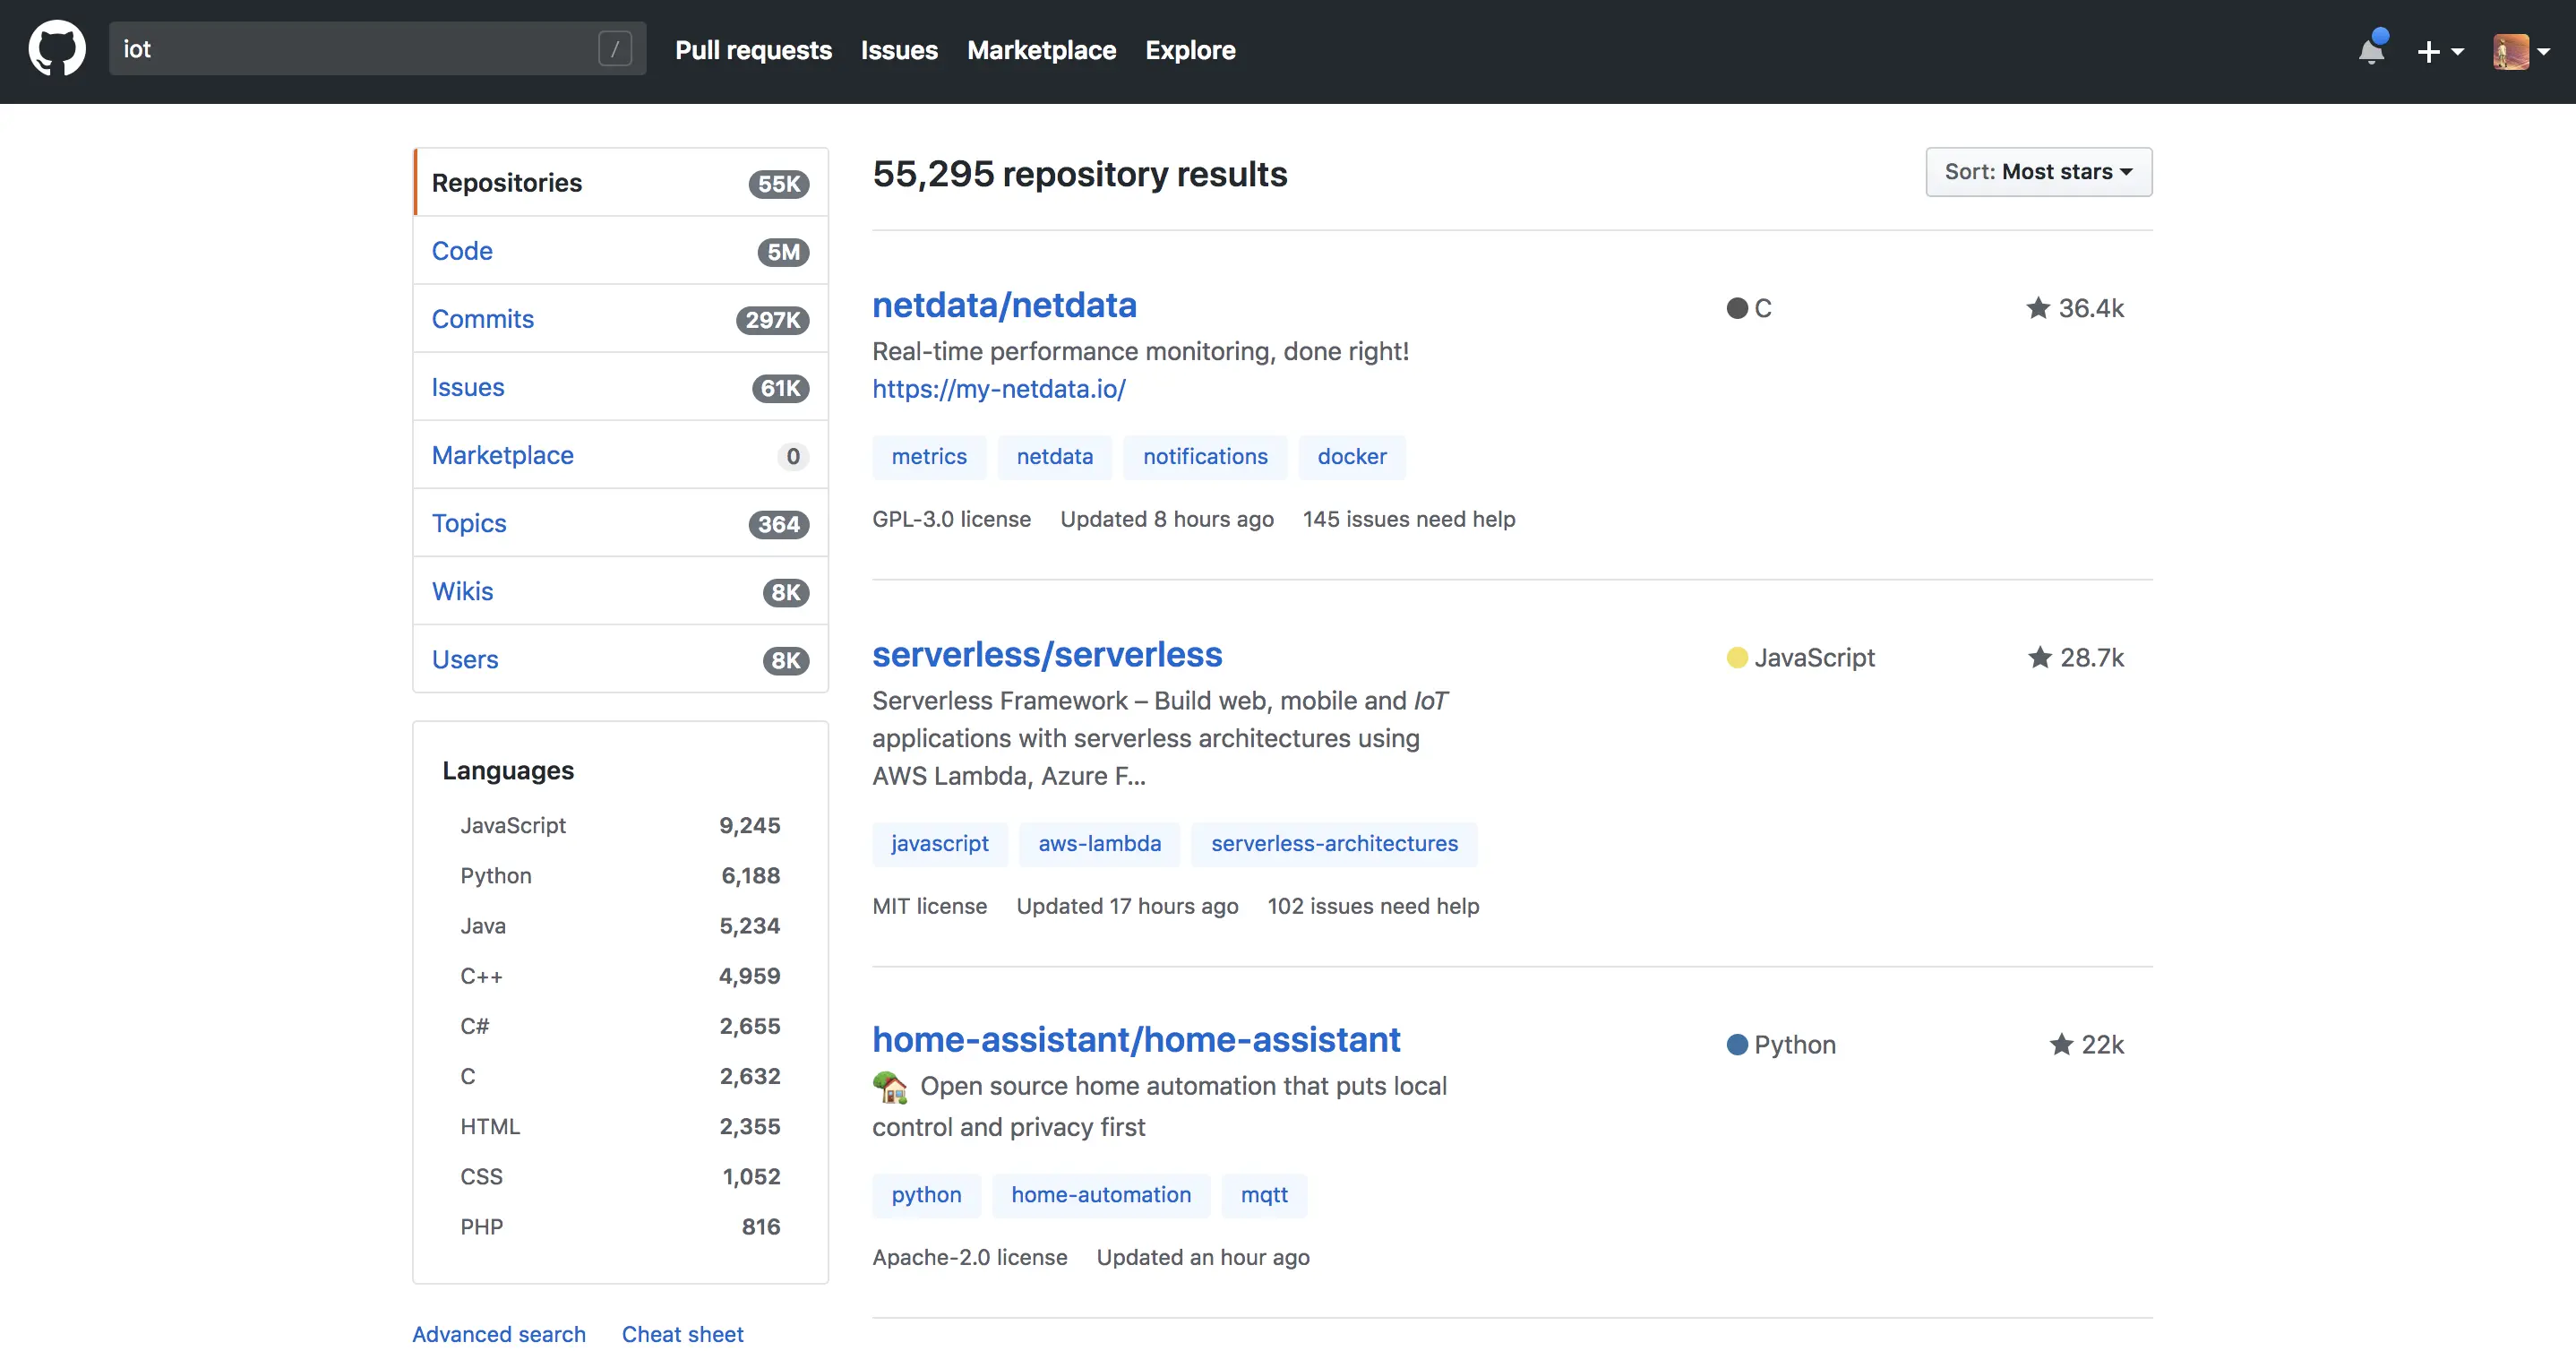Filter results by Python language
This screenshot has height=1351, width=2576.
(x=496, y=875)
